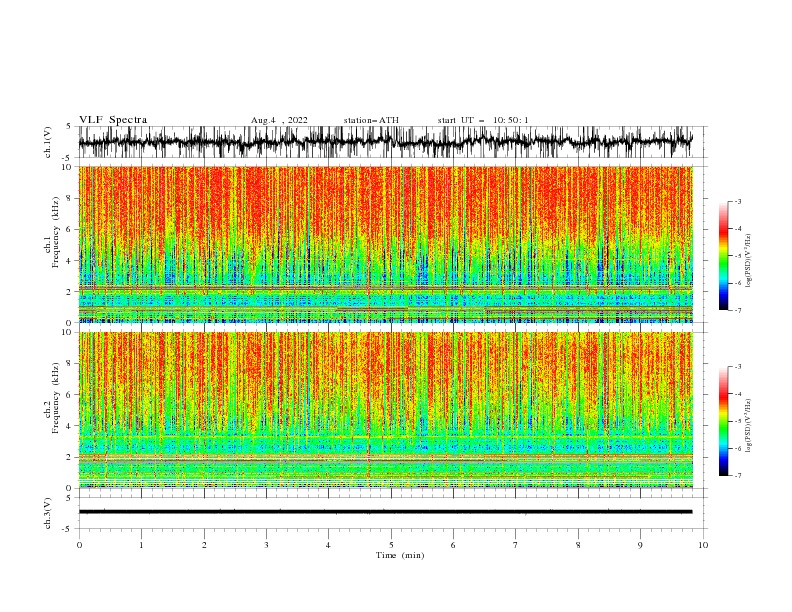The image size is (792, 612).
Task: Click the time axis tick label "3"
Action: coord(266,545)
